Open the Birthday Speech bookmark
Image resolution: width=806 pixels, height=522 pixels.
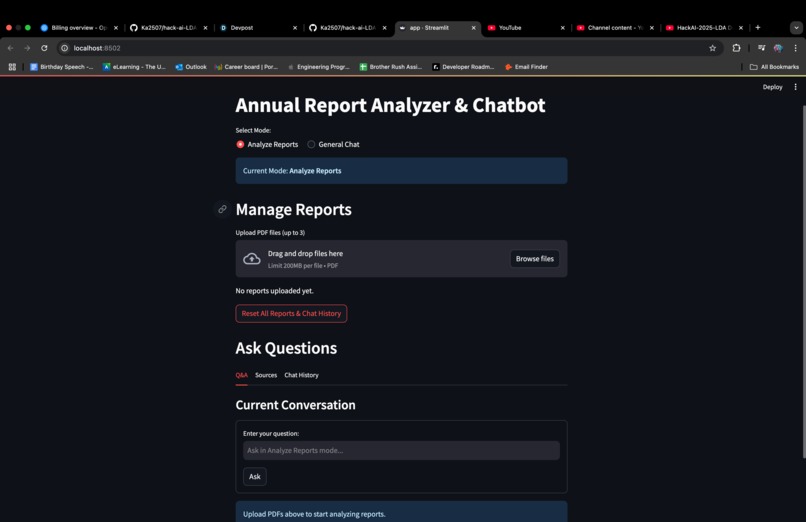click(x=62, y=67)
